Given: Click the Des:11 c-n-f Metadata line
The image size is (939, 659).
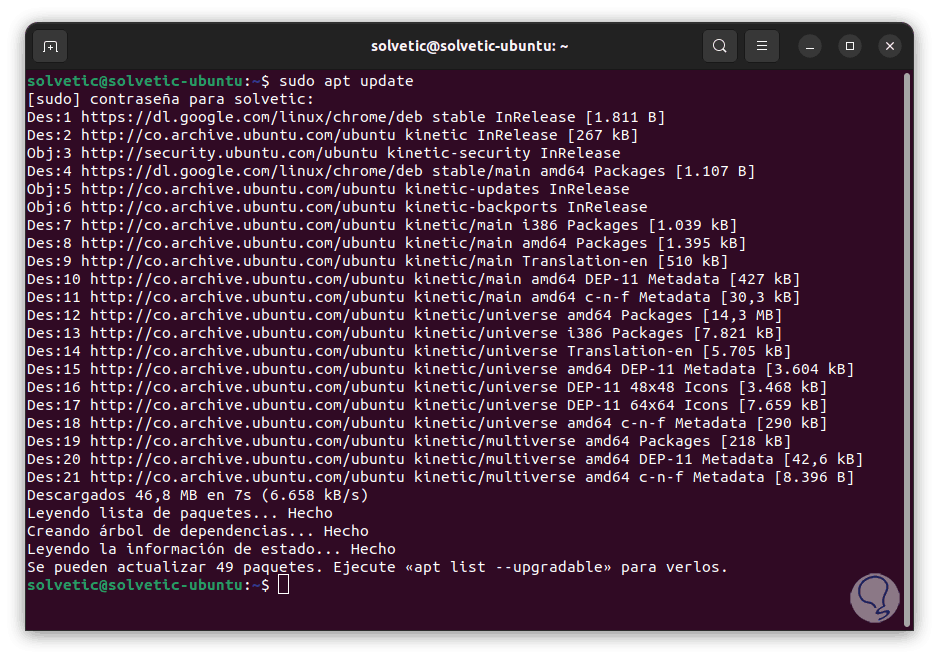Looking at the screenshot, I should click(413, 297).
